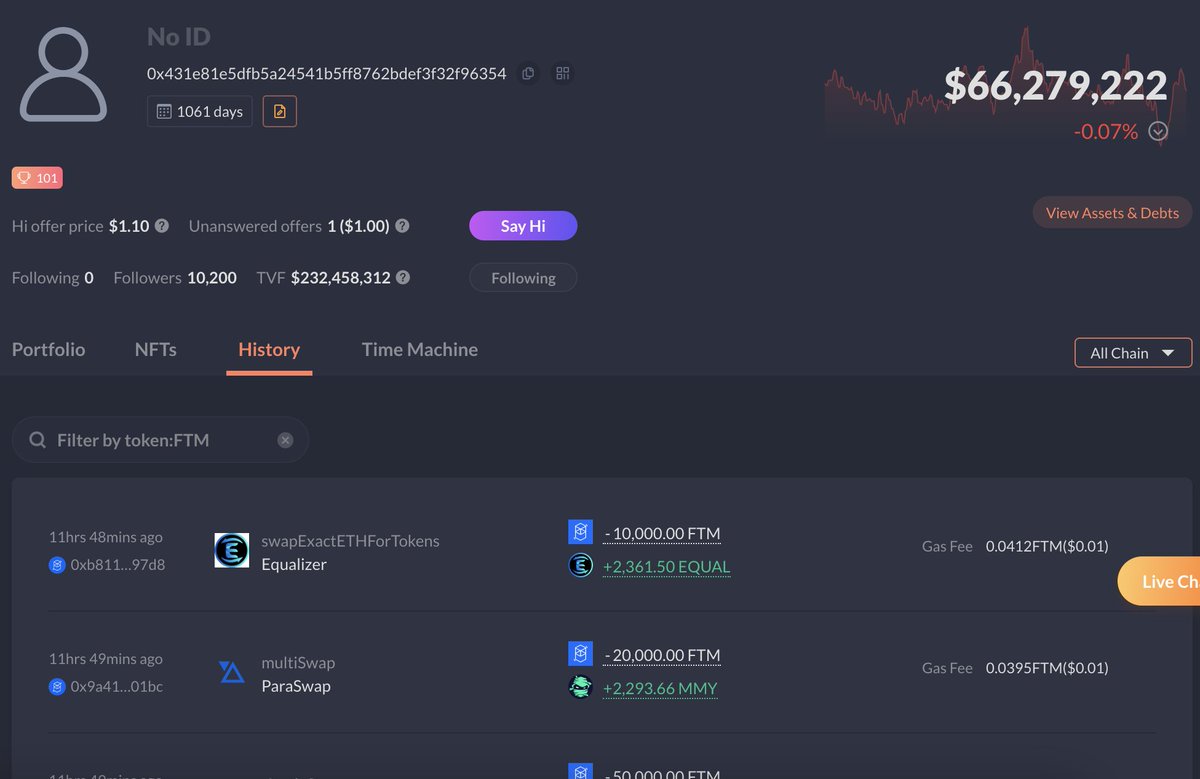
Task: Click +2,361.50 EQUAL amount link
Action: (667, 567)
